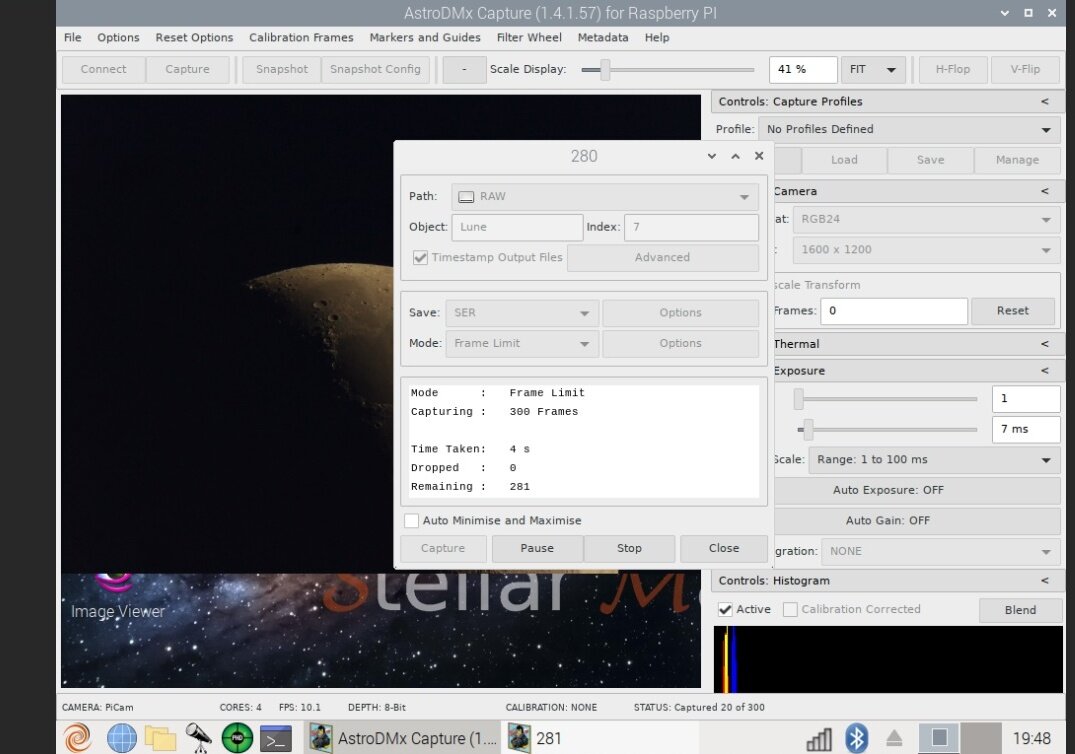Minimise the 280 dialog with the down arrow
This screenshot has height=754, width=1075.
click(x=712, y=156)
